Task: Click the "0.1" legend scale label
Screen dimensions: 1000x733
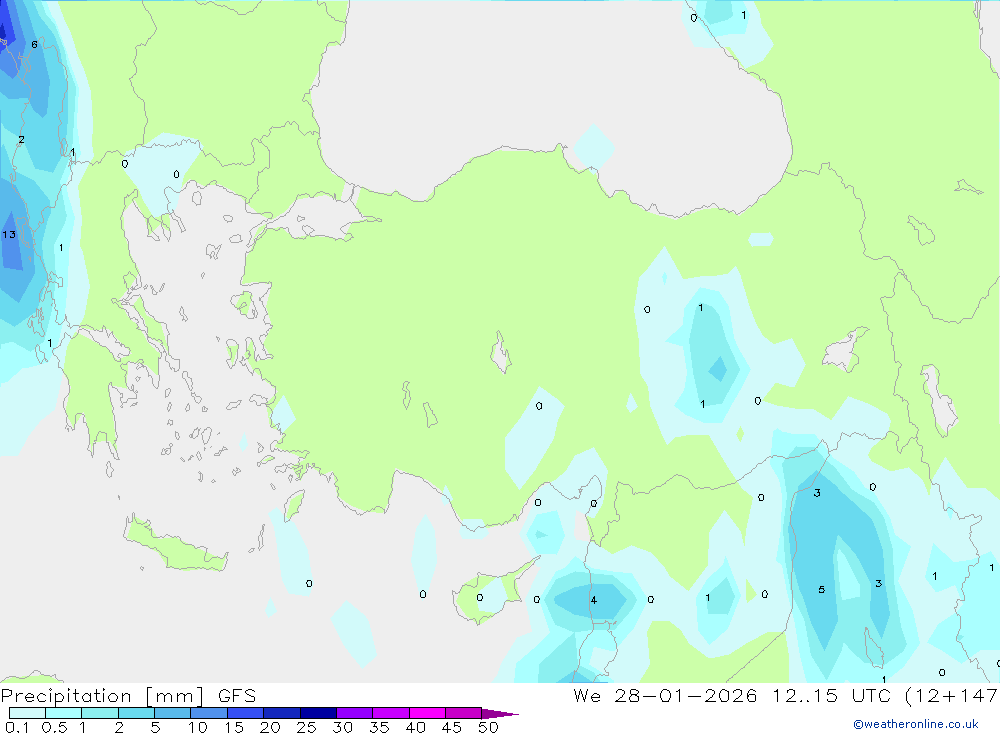Action: coord(17,727)
